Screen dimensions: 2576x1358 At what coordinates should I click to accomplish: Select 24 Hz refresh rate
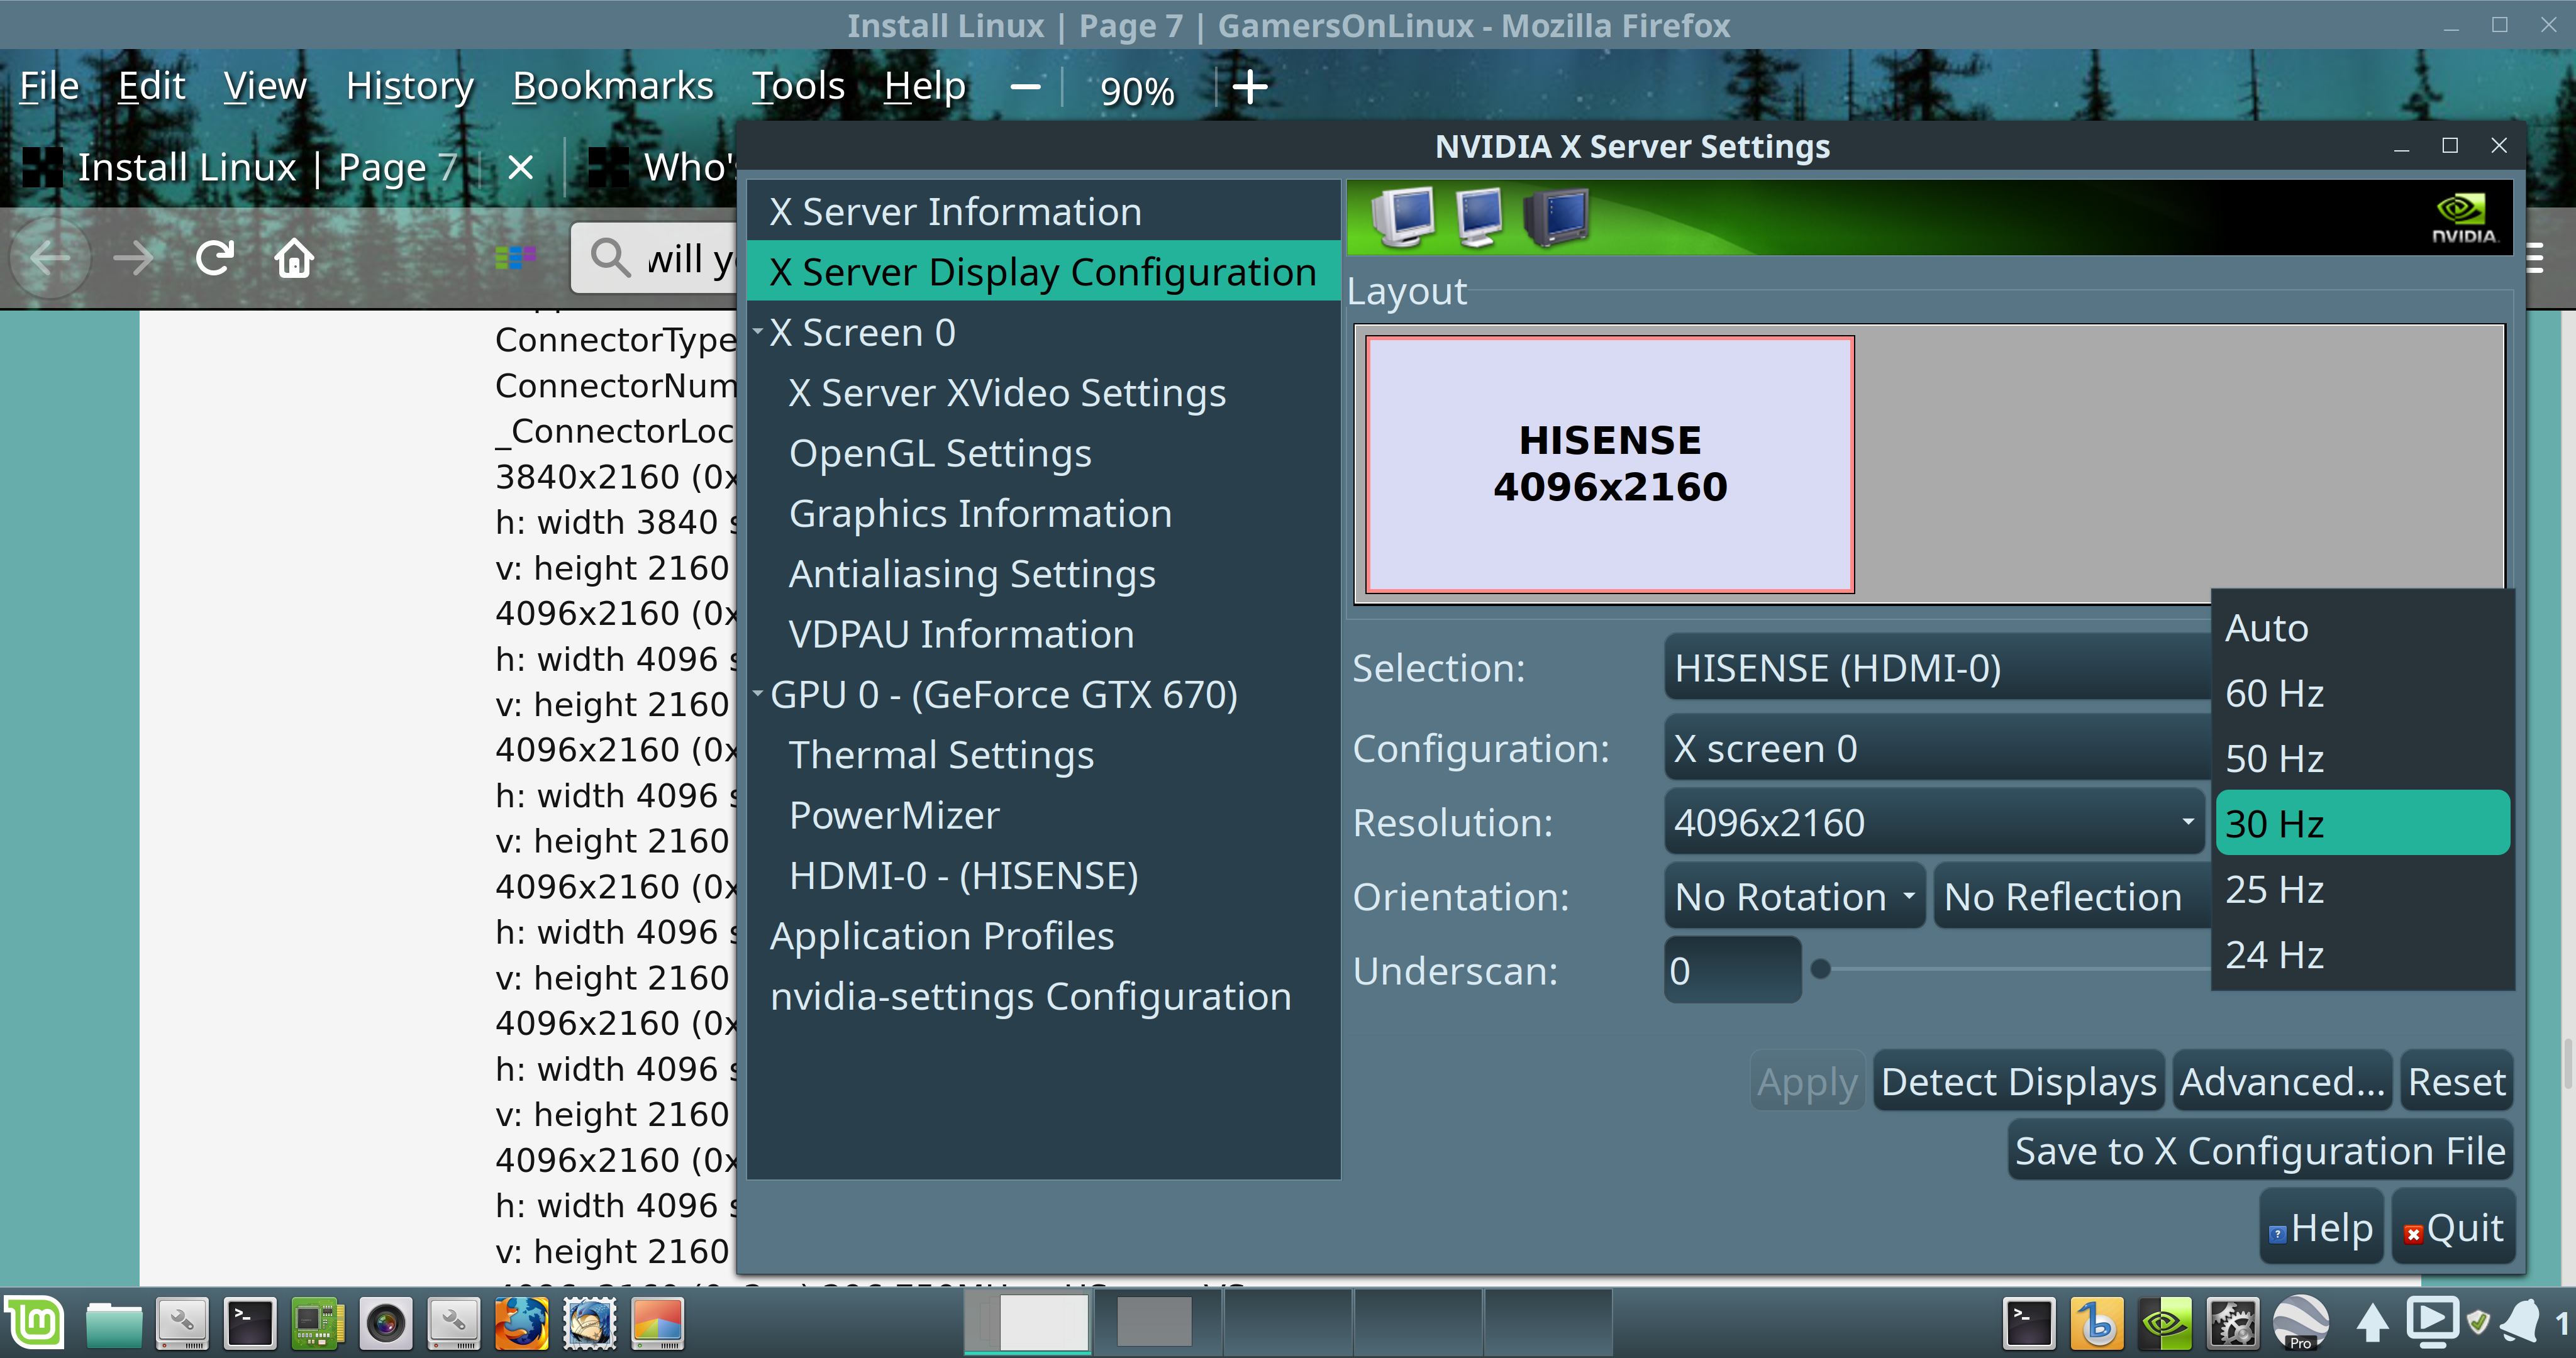point(2362,954)
